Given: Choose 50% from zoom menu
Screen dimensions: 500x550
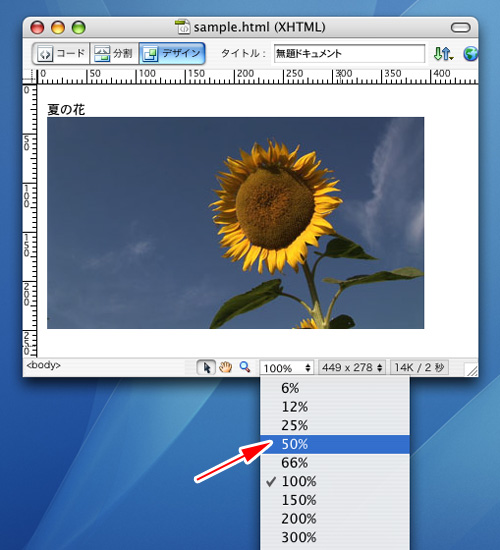Looking at the screenshot, I should (x=335, y=444).
